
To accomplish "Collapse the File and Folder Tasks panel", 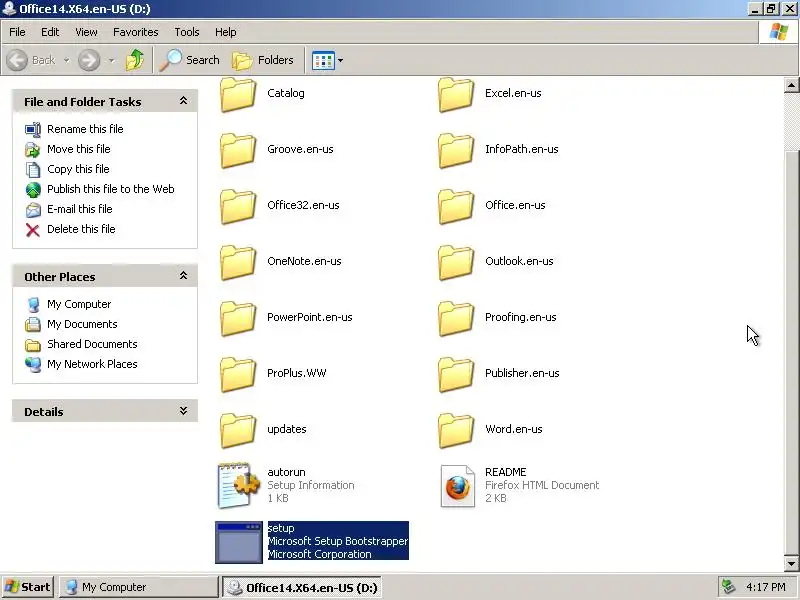I will coord(183,101).
